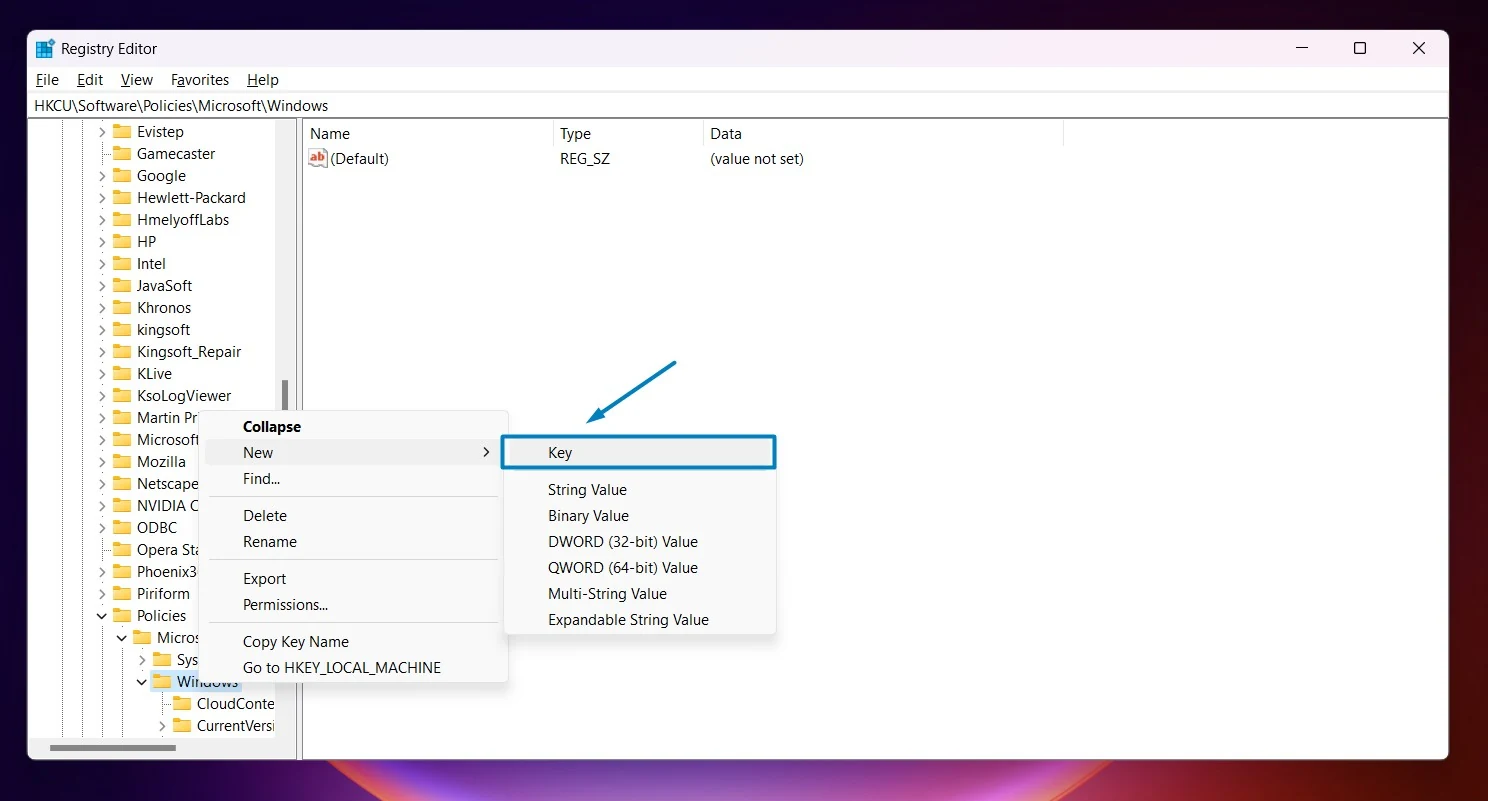The image size is (1488, 801).
Task: Expand the Khronos key
Action: [x=102, y=308]
